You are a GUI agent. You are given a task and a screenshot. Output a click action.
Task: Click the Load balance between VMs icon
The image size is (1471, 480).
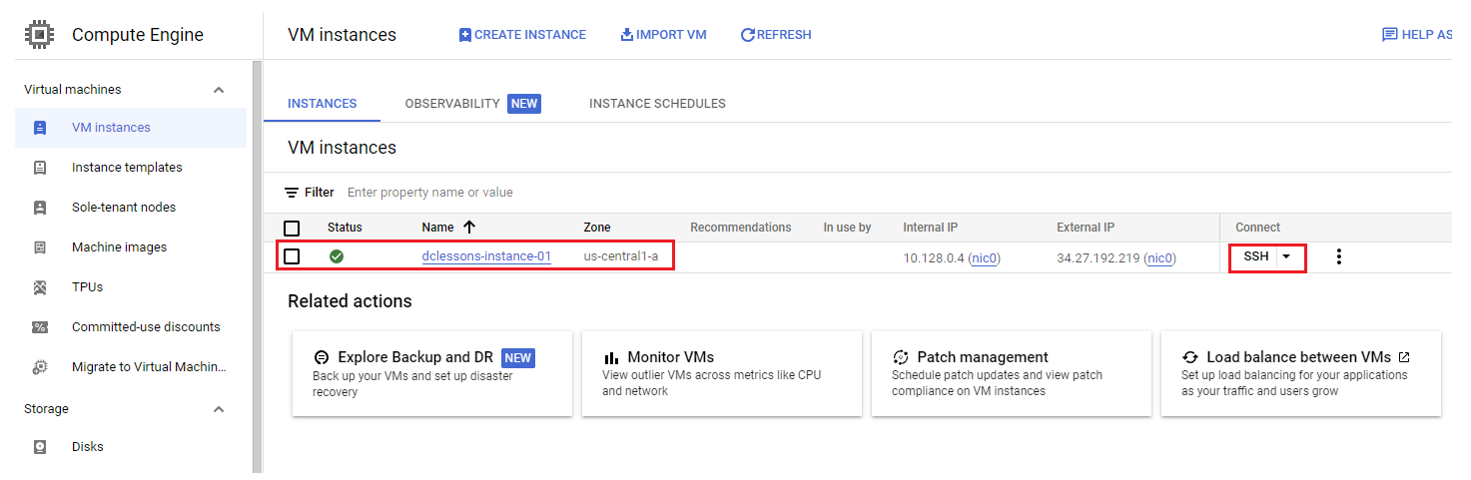(1190, 357)
